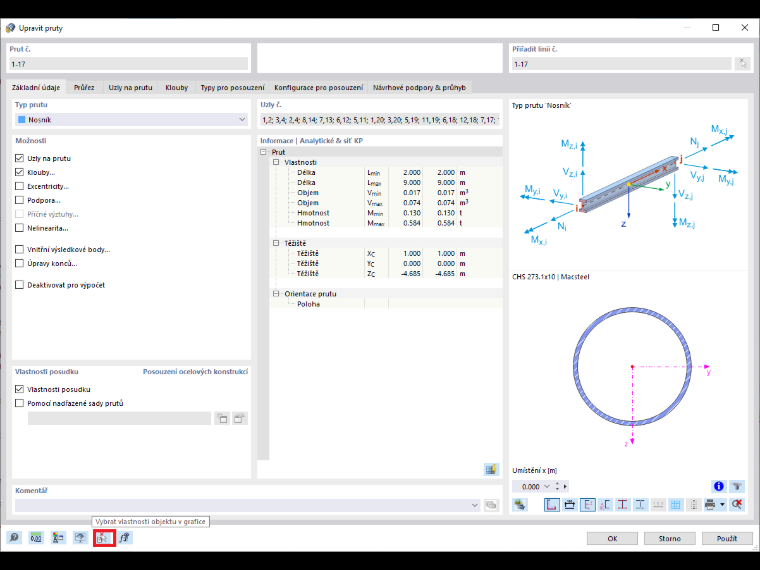The width and height of the screenshot is (760, 570).
Task: Check 'Pomocí nadřazené sady prutů'
Action: click(x=19, y=403)
